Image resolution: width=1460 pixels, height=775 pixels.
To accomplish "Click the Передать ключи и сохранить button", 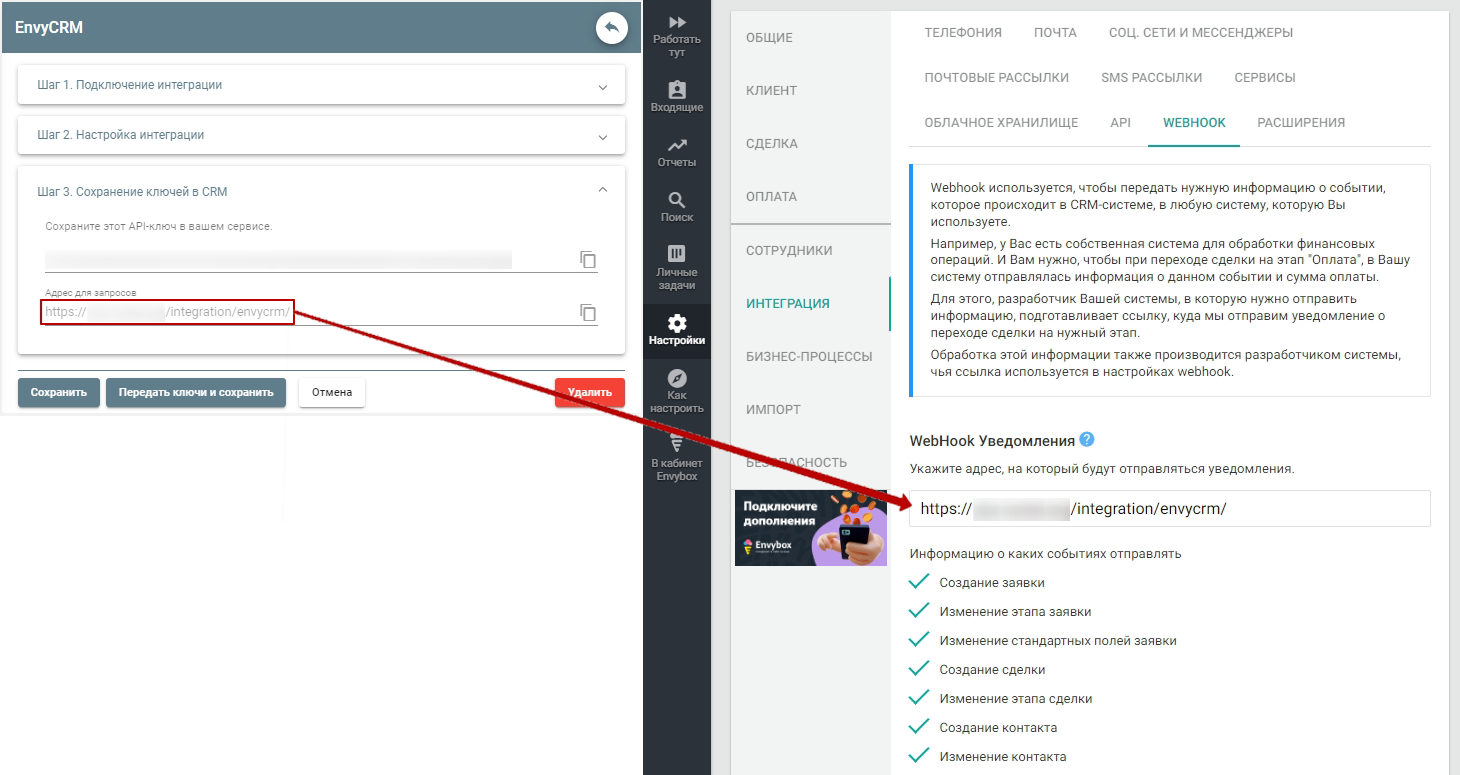I will coord(196,392).
